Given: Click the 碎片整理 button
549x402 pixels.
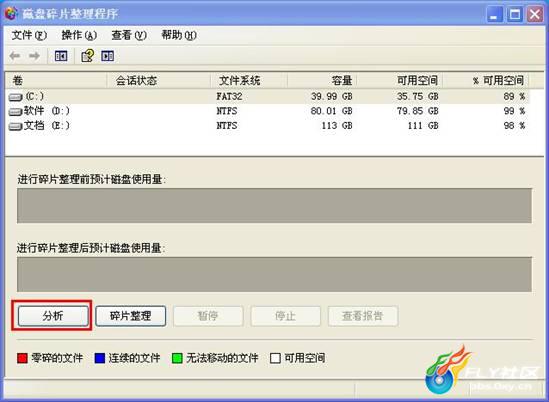Looking at the screenshot, I should pos(131,316).
